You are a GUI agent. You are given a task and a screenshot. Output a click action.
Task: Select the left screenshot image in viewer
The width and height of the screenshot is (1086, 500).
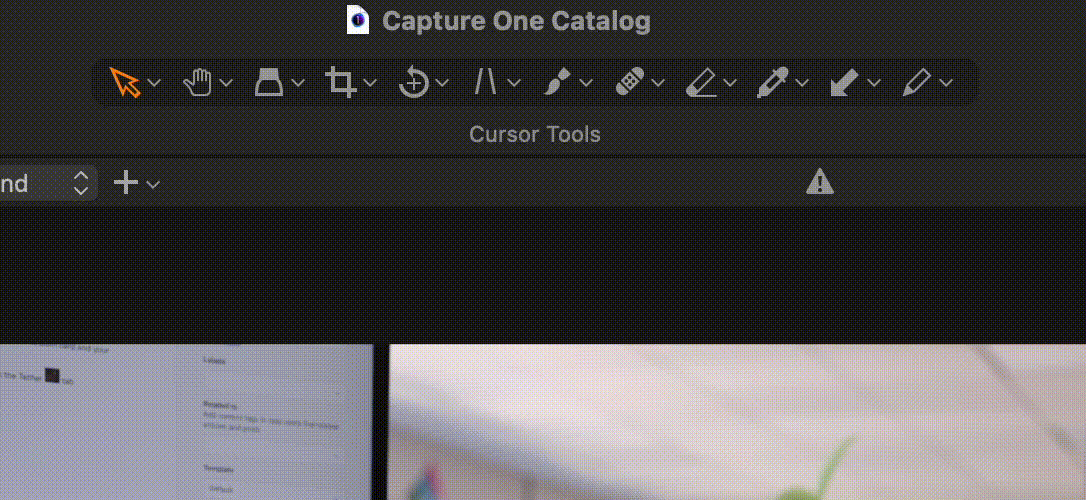186,422
